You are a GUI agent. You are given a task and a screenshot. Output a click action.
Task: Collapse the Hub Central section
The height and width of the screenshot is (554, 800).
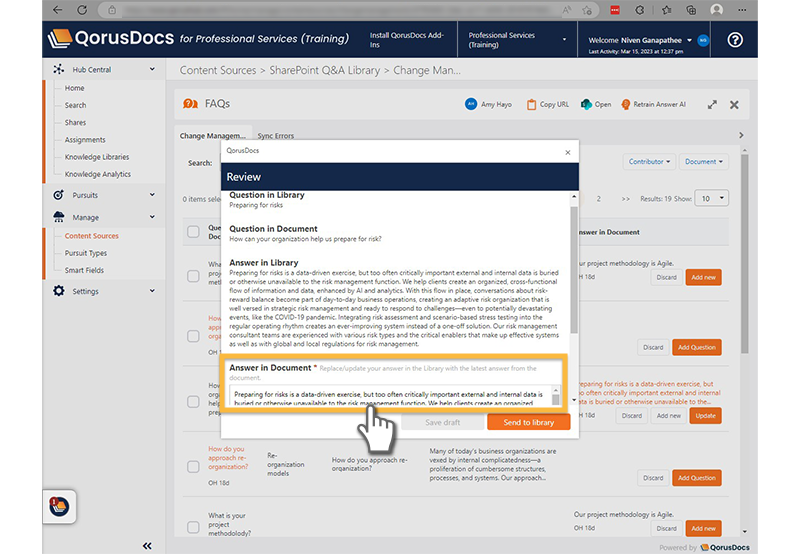tap(152, 69)
